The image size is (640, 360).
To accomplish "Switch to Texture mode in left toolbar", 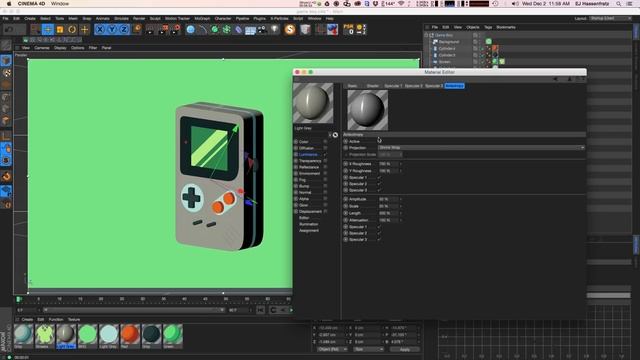I will 6,73.
